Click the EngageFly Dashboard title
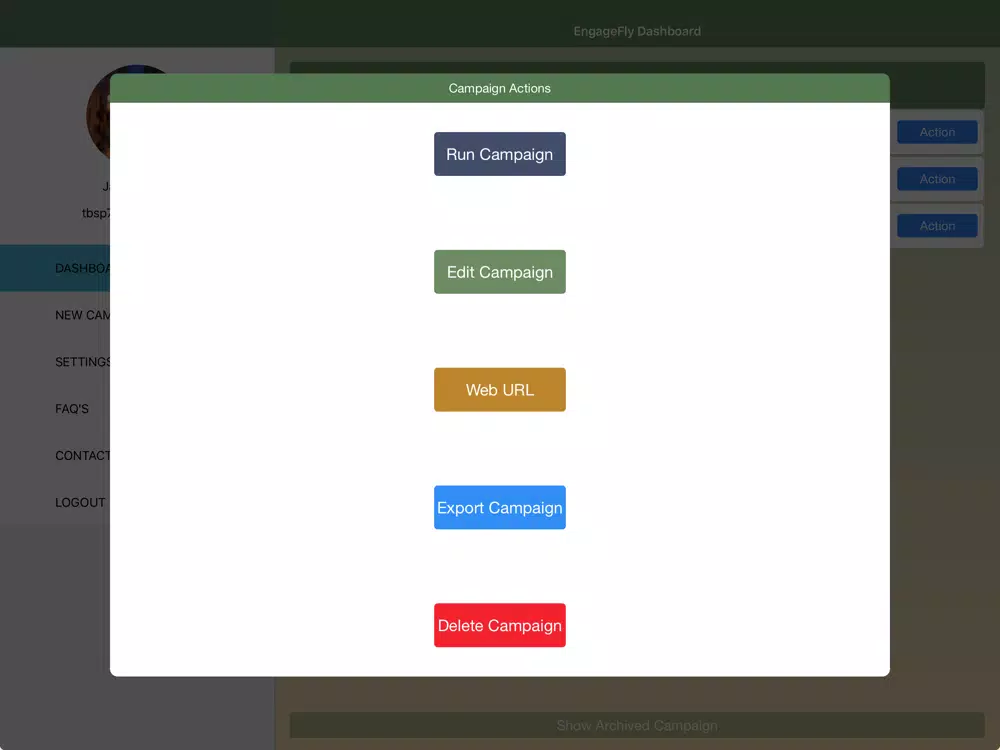Screen dimensions: 1000x750 point(636,31)
